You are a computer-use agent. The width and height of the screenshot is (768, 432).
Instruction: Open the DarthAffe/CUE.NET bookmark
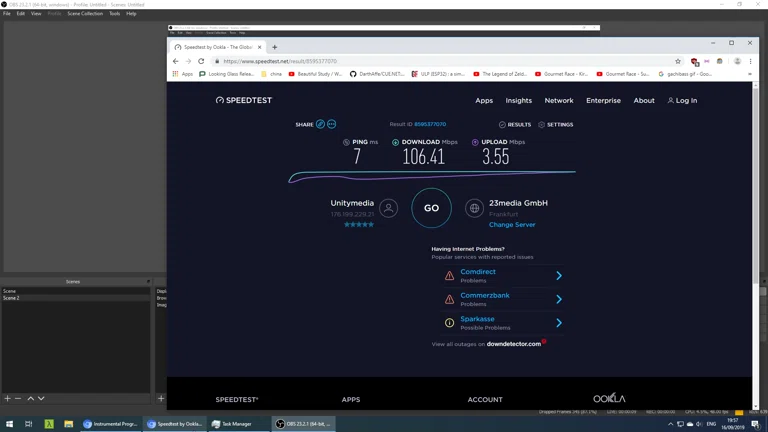point(377,74)
